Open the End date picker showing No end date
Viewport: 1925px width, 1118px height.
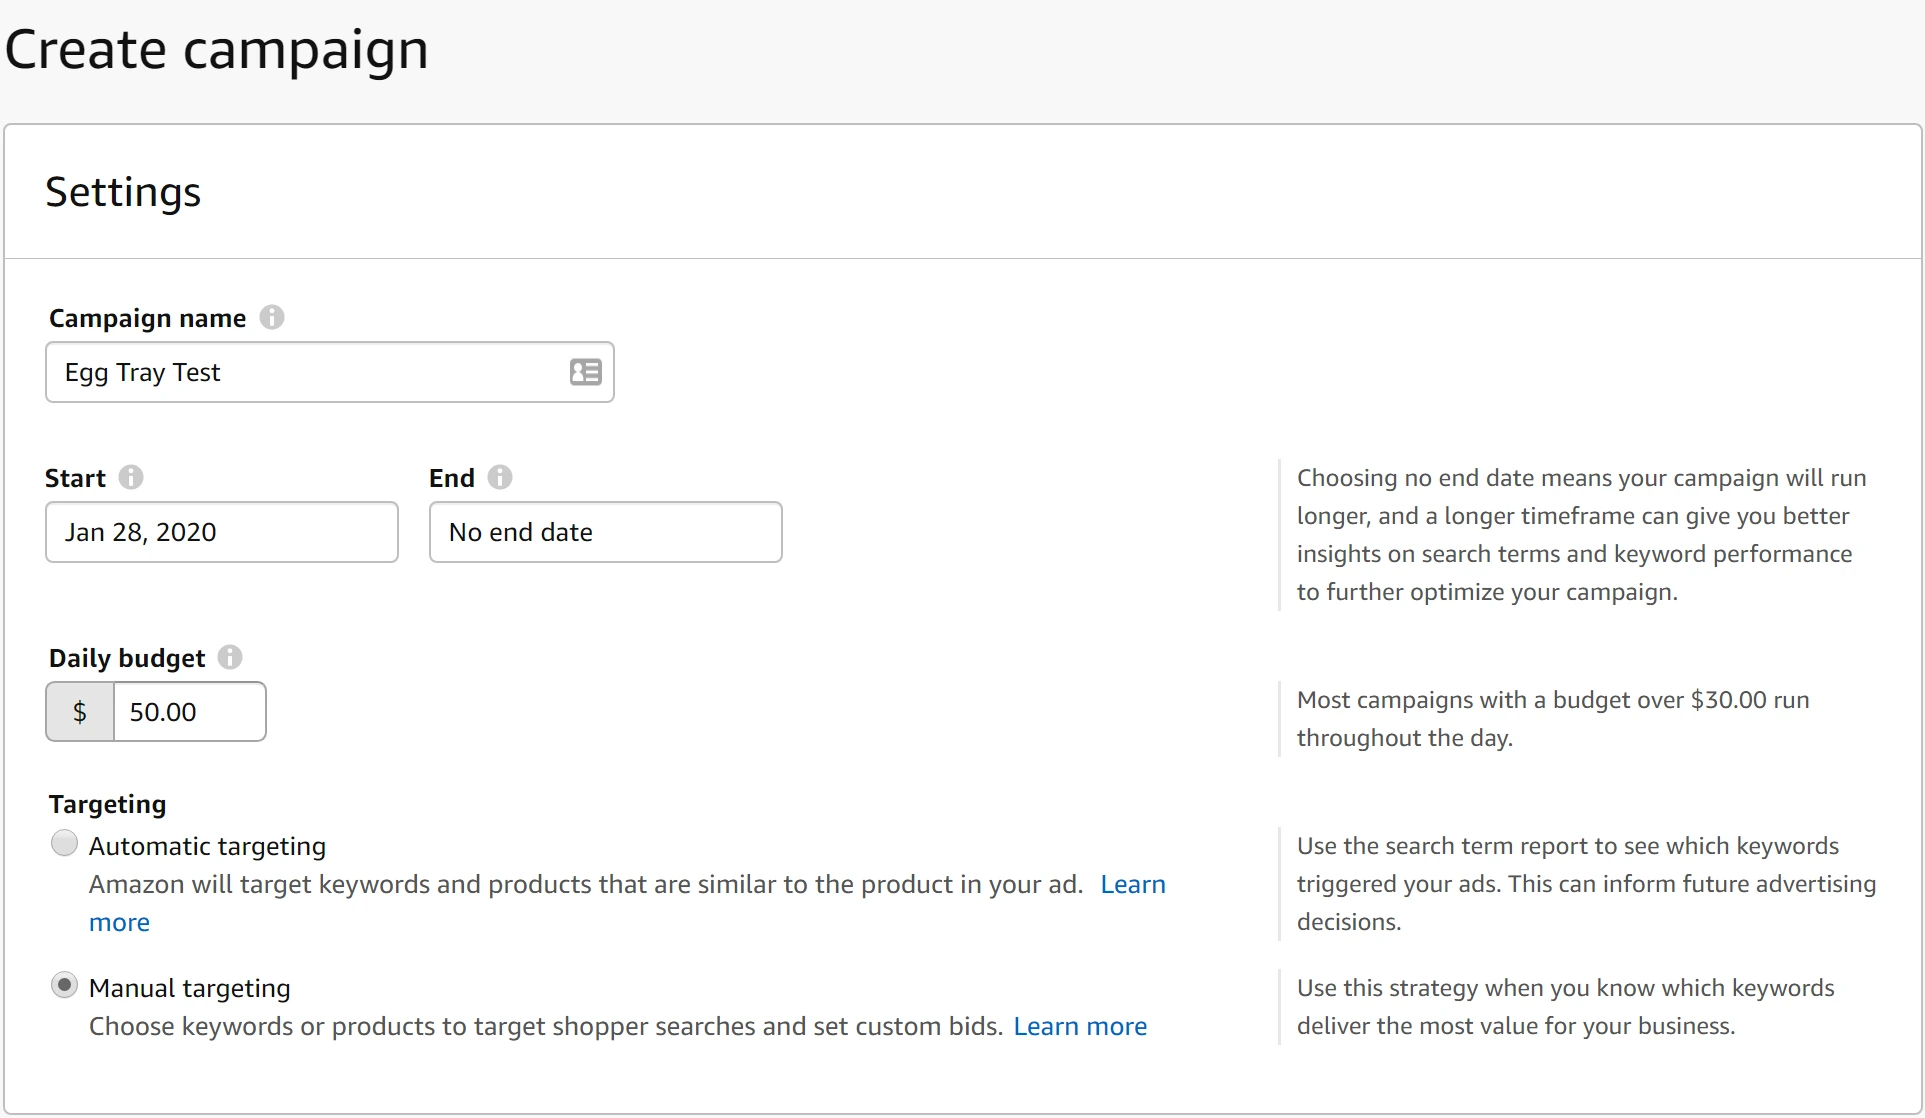(x=605, y=532)
